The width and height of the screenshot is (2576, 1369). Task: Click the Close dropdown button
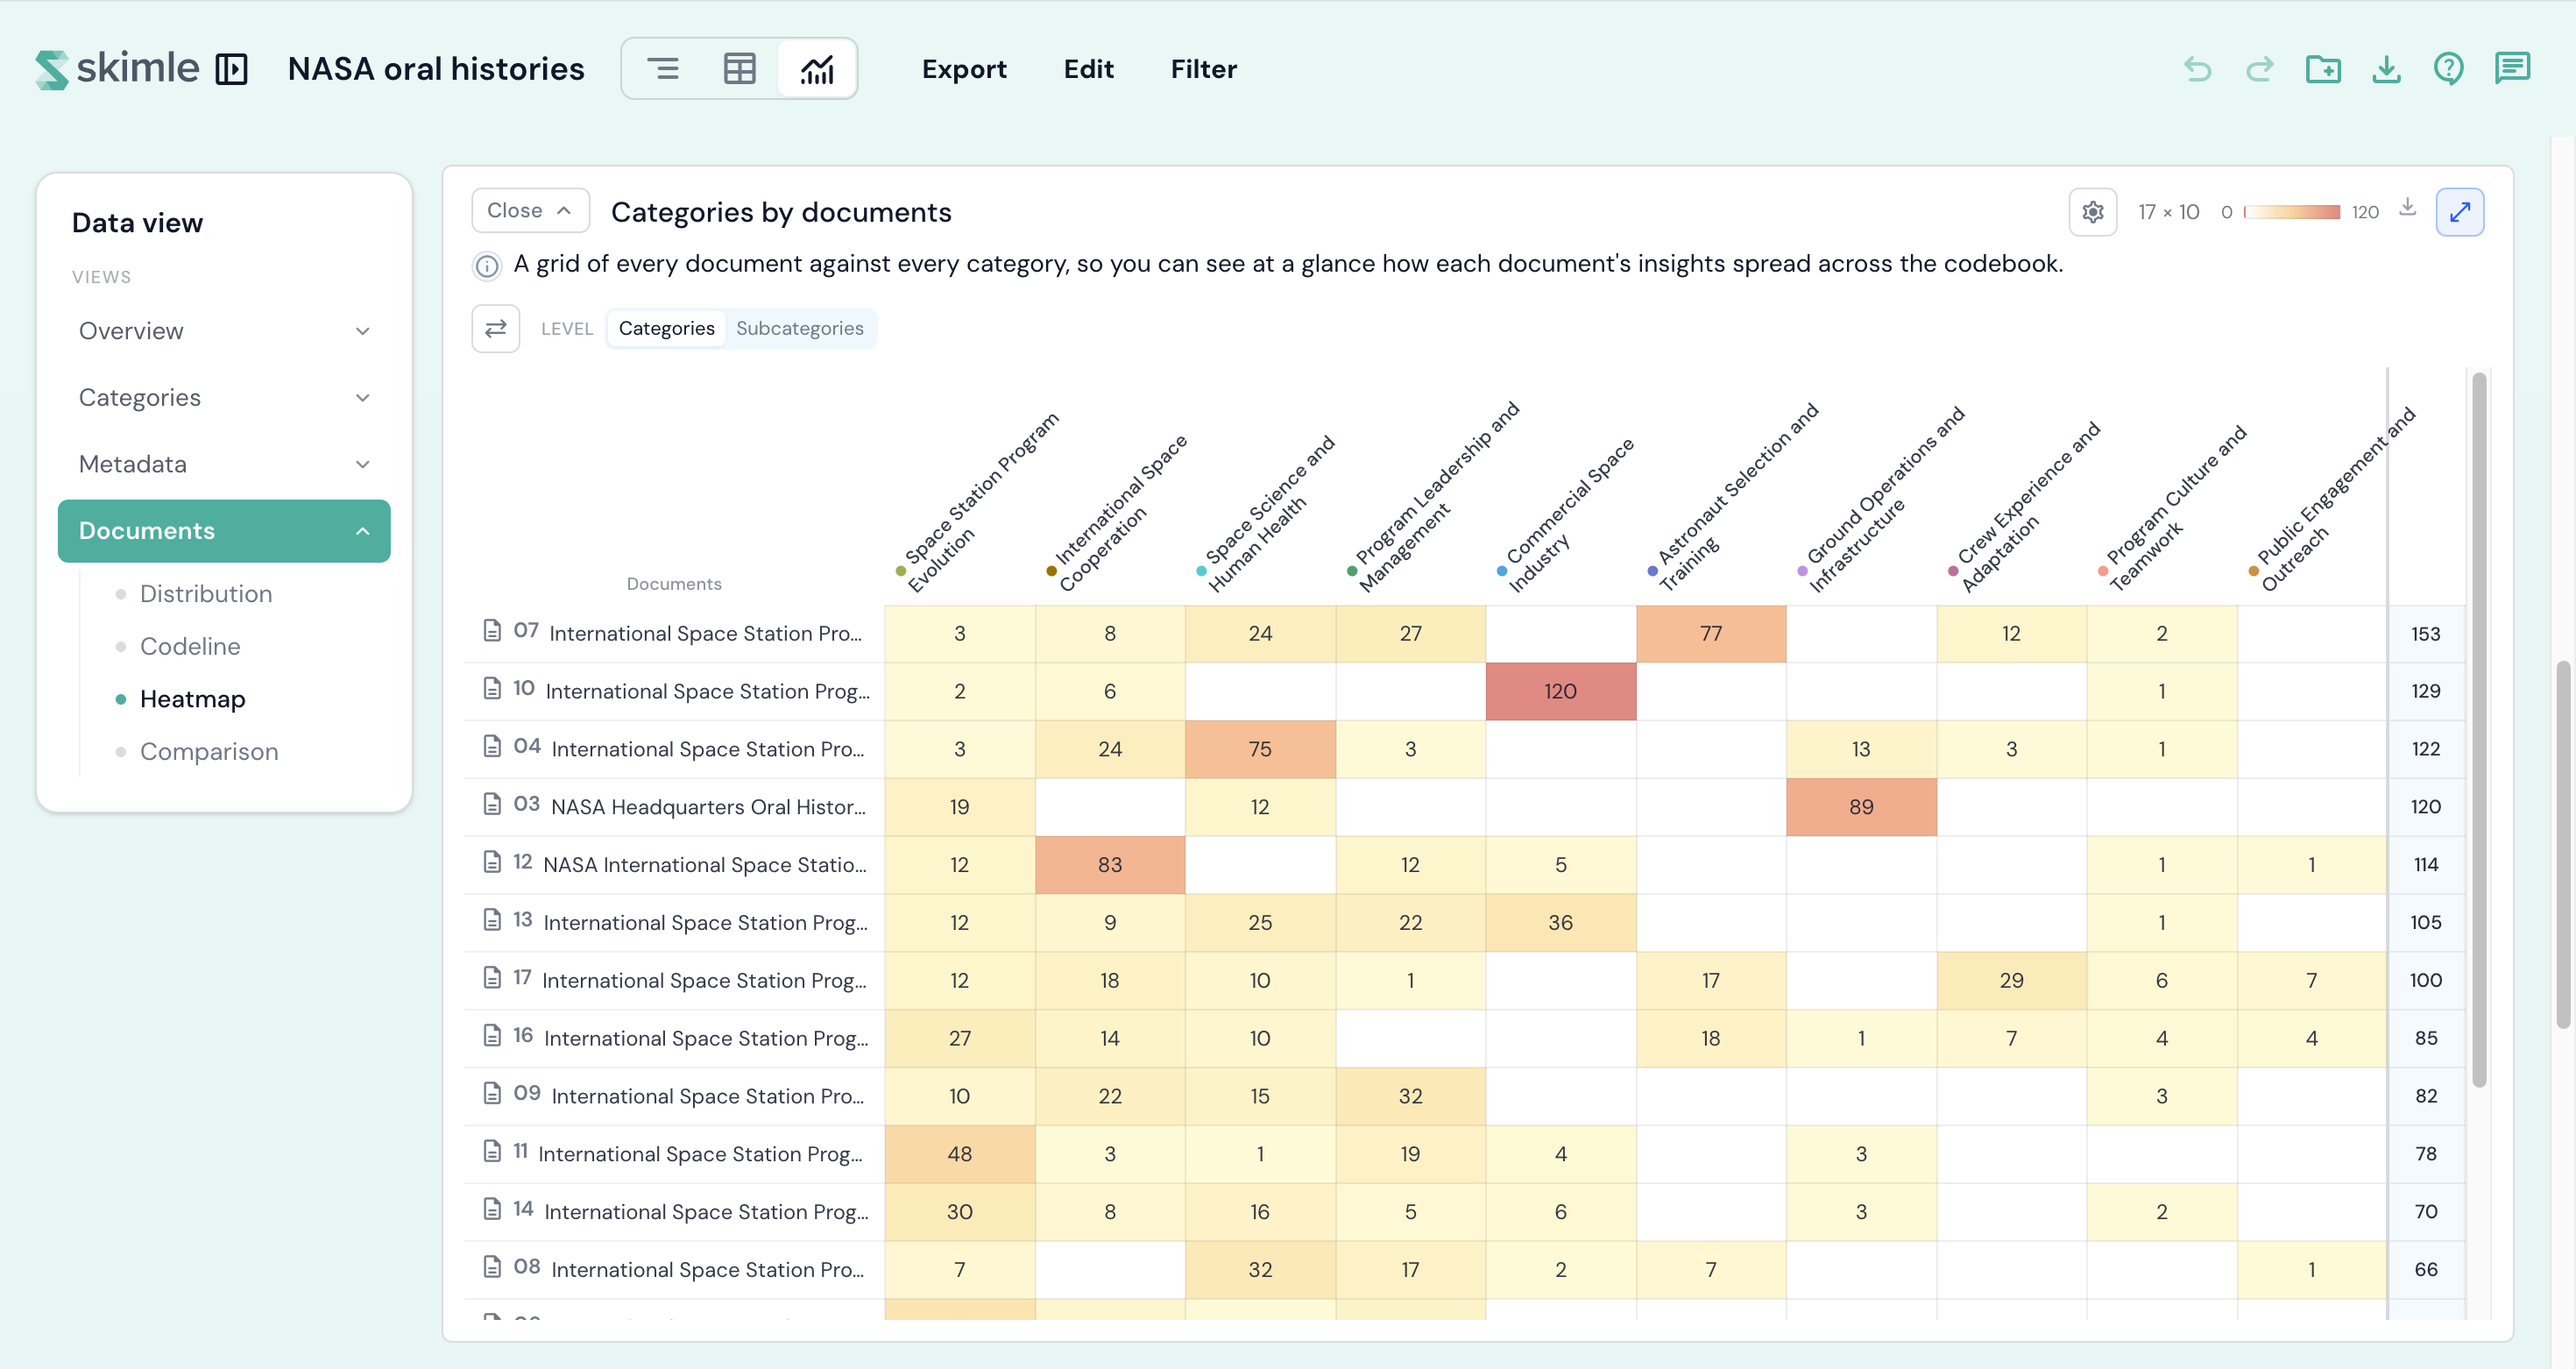(x=530, y=211)
